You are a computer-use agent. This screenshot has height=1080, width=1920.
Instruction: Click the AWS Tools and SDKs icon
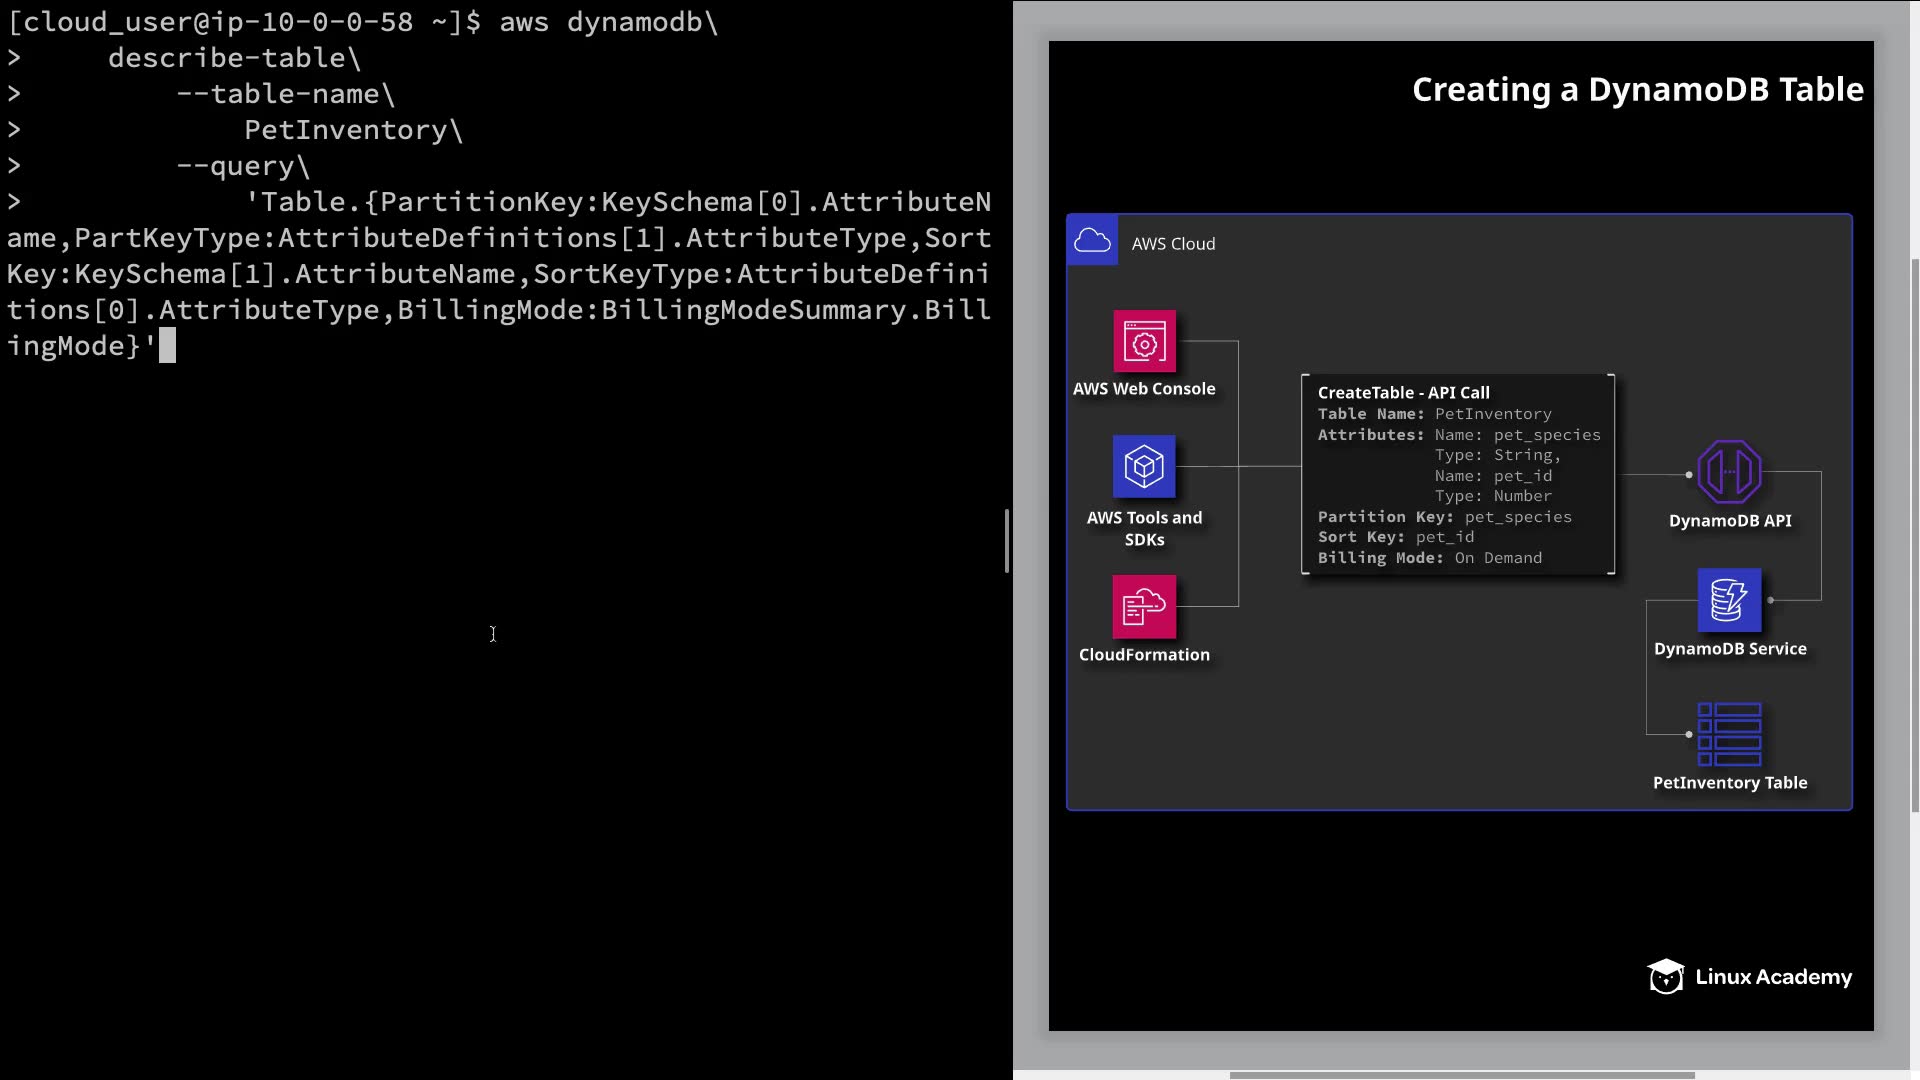coord(1144,467)
